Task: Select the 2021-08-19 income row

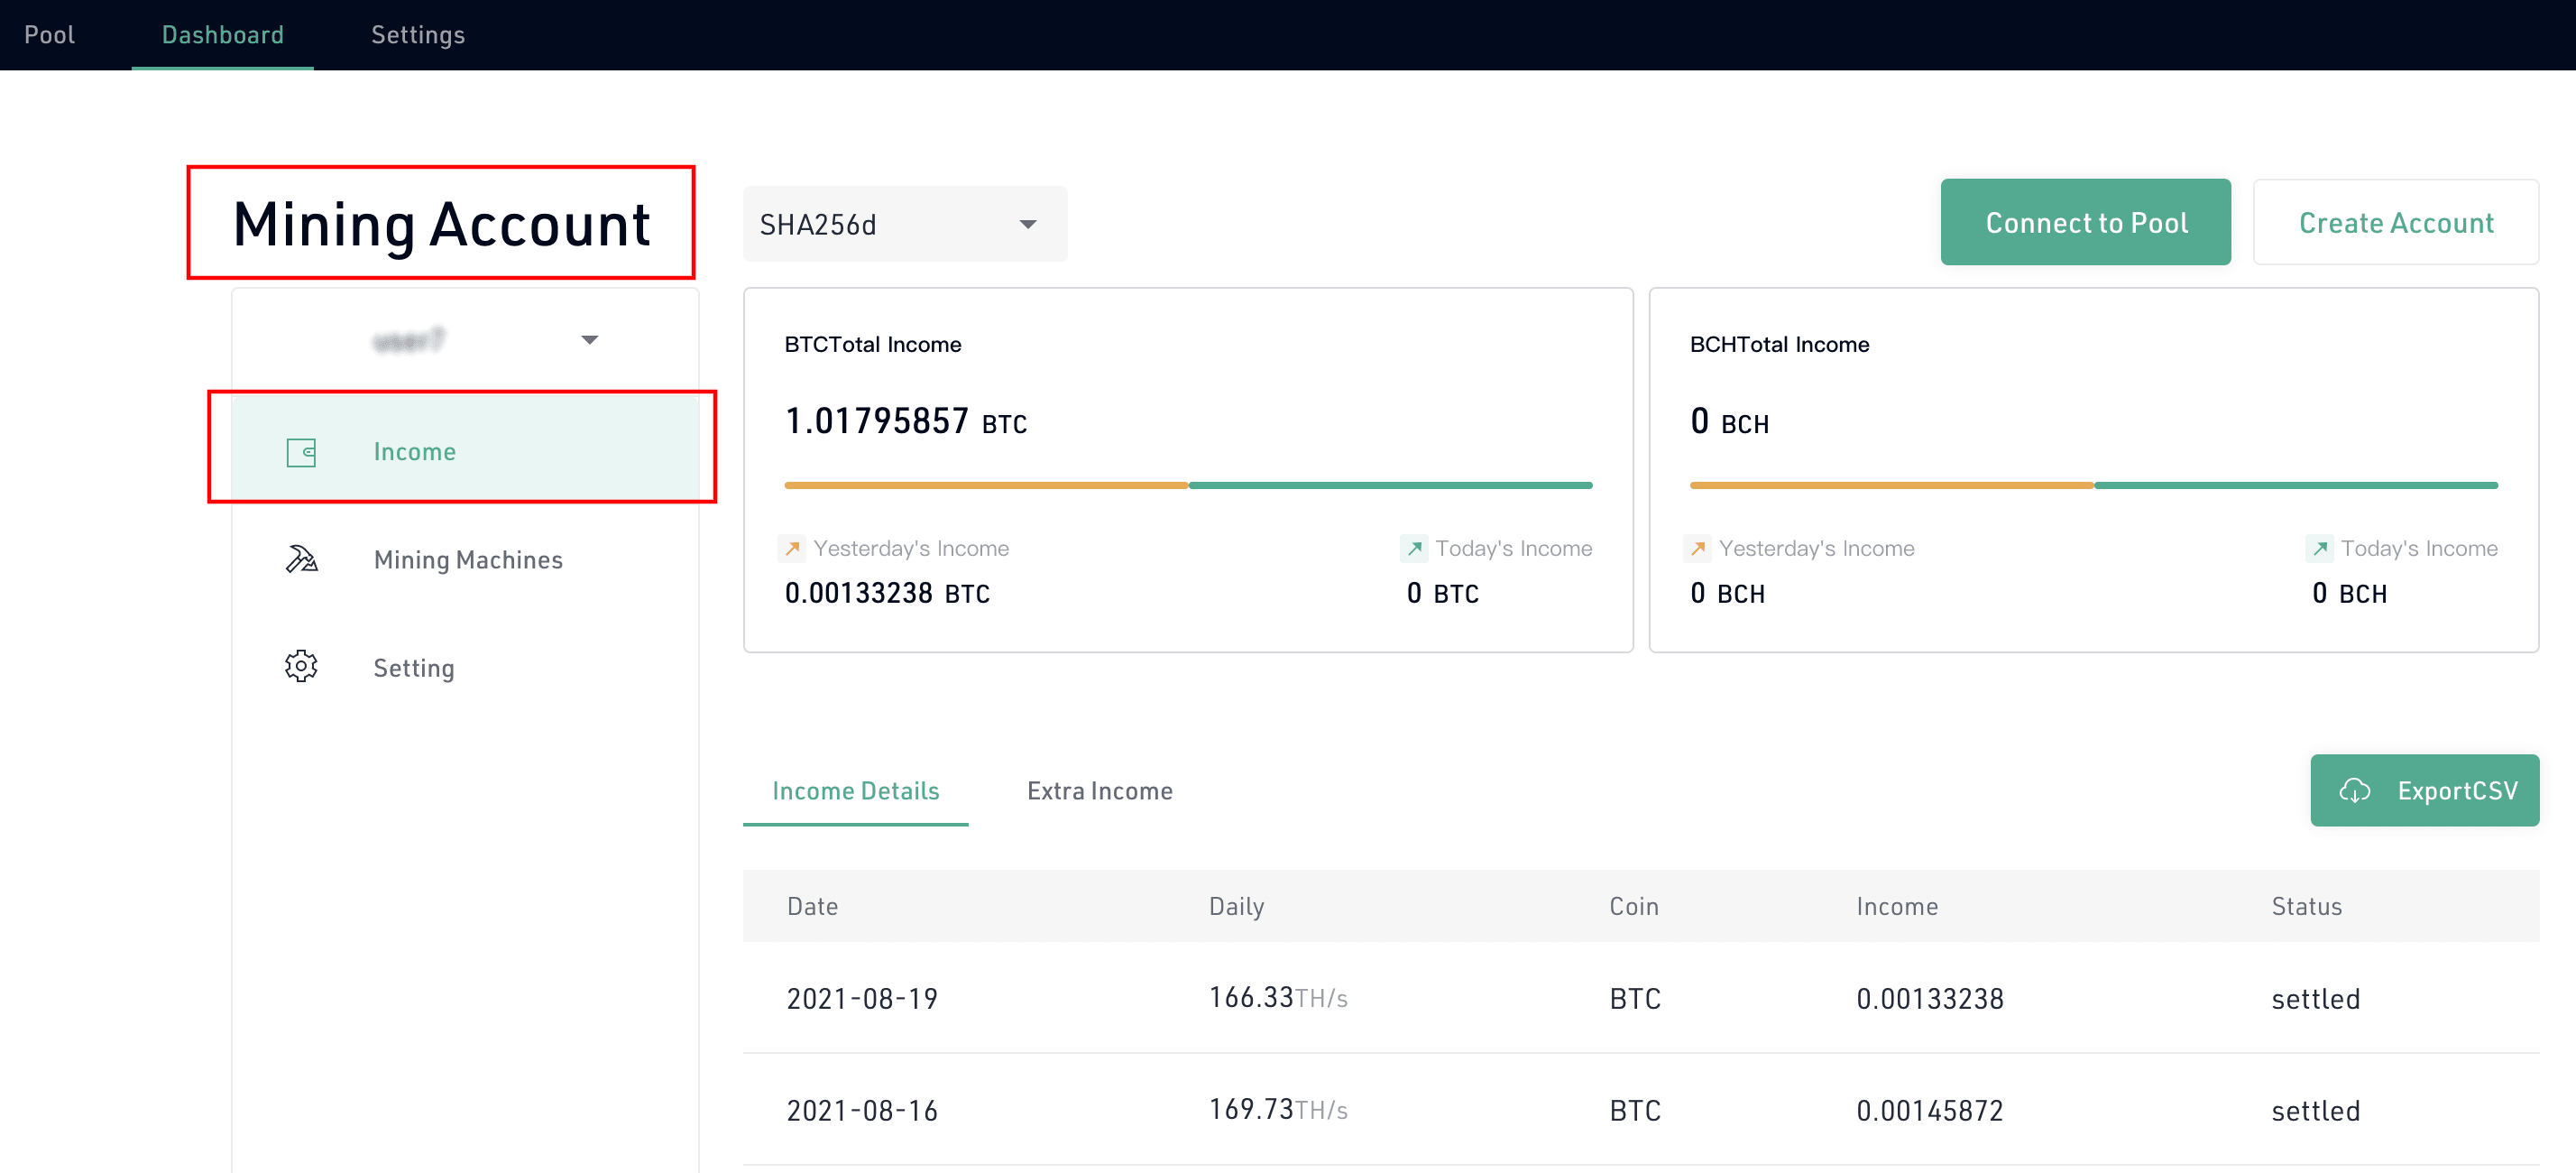Action: coord(1640,998)
